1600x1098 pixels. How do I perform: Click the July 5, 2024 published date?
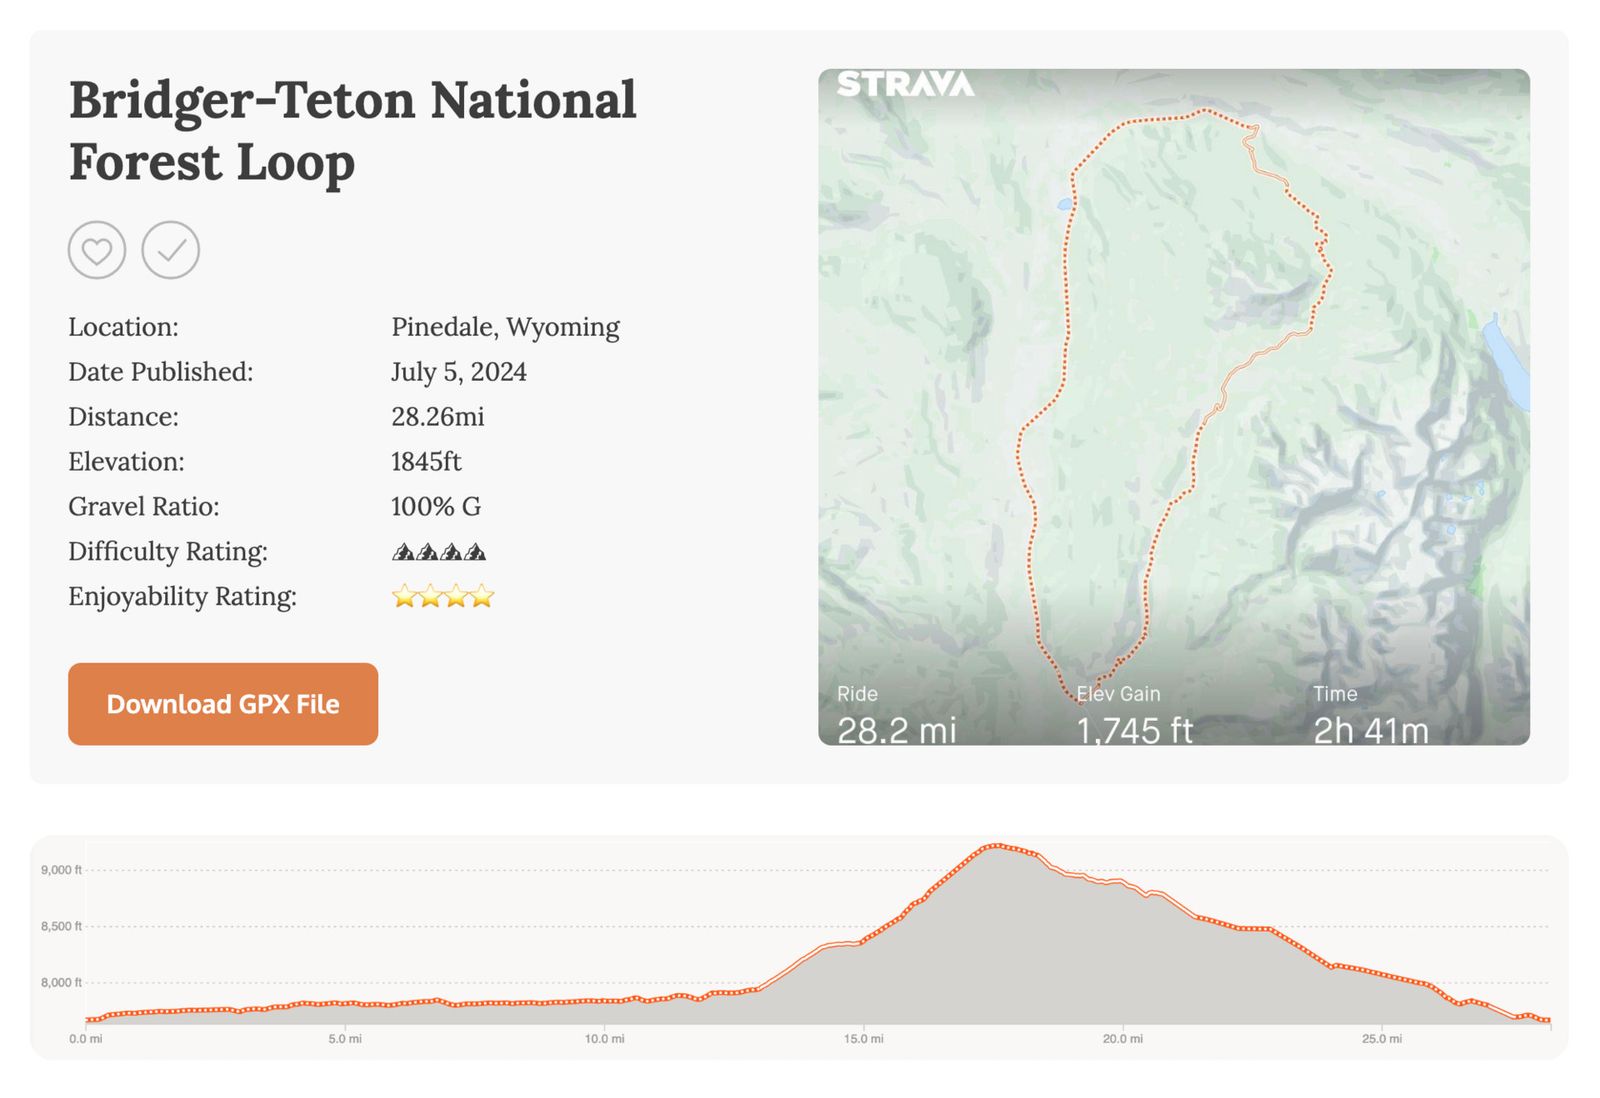tap(458, 372)
